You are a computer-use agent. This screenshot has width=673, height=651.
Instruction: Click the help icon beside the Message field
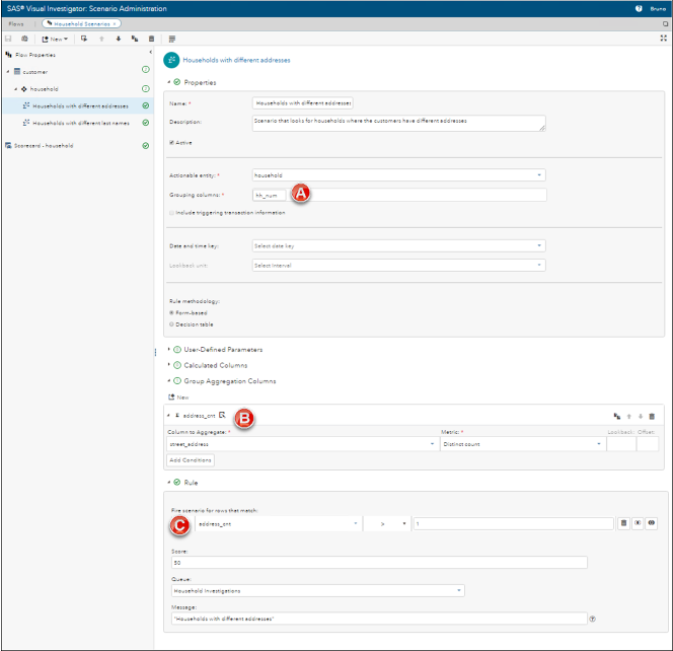(592, 619)
